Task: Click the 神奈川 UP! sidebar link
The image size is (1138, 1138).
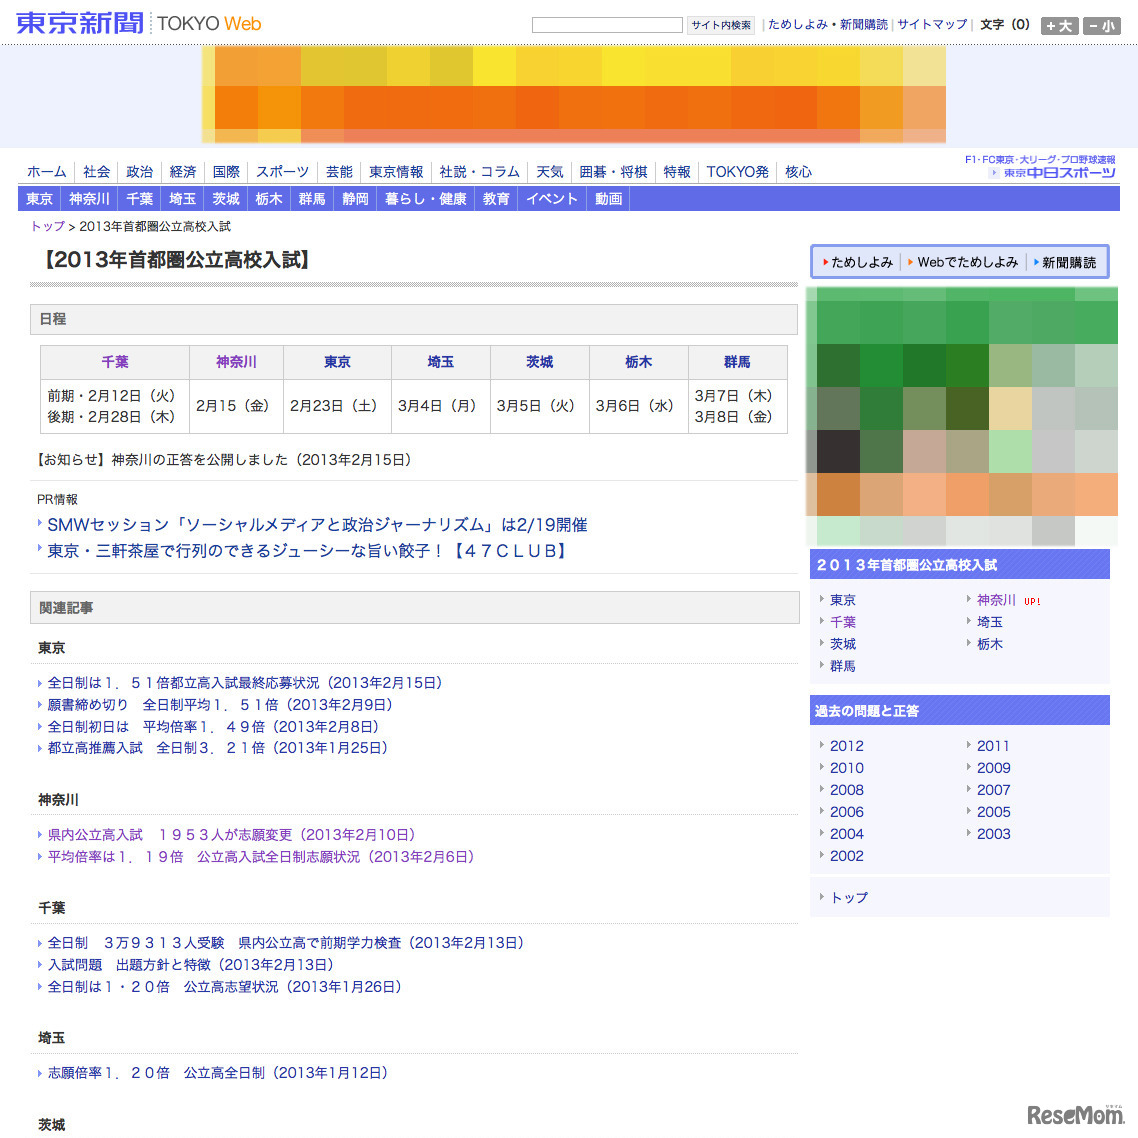Action: point(996,600)
